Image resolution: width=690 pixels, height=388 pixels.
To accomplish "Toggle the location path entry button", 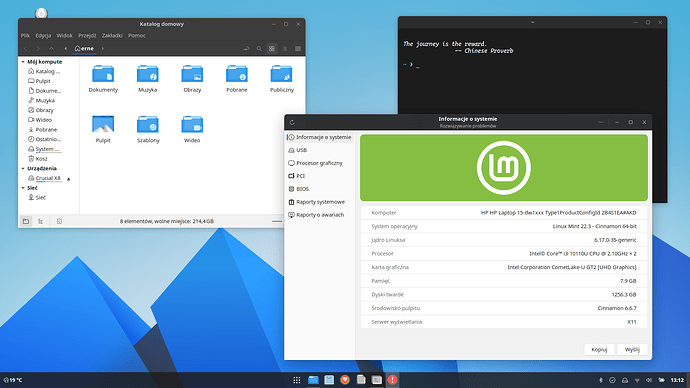I will (x=246, y=49).
